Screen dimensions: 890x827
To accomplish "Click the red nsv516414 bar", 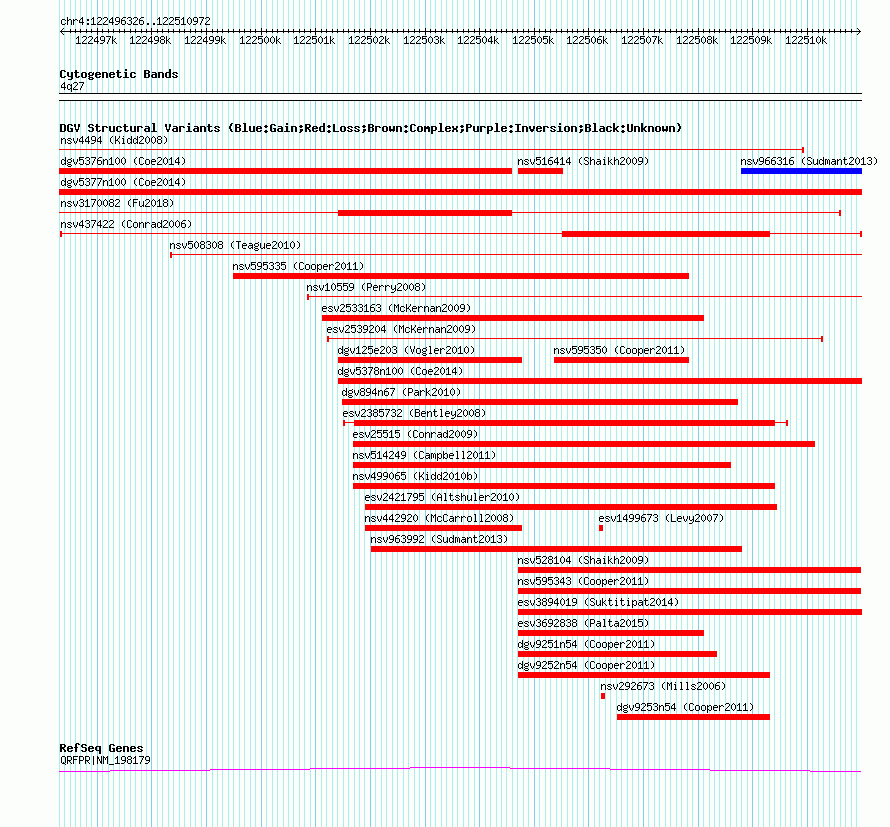I will click(x=540, y=171).
